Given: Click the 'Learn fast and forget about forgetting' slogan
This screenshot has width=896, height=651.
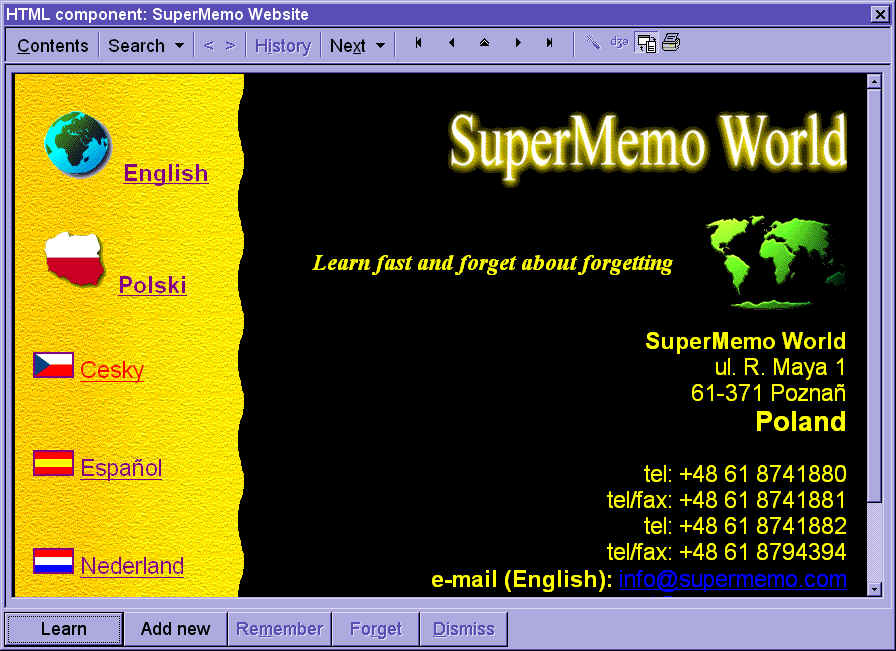Looking at the screenshot, I should [x=493, y=263].
